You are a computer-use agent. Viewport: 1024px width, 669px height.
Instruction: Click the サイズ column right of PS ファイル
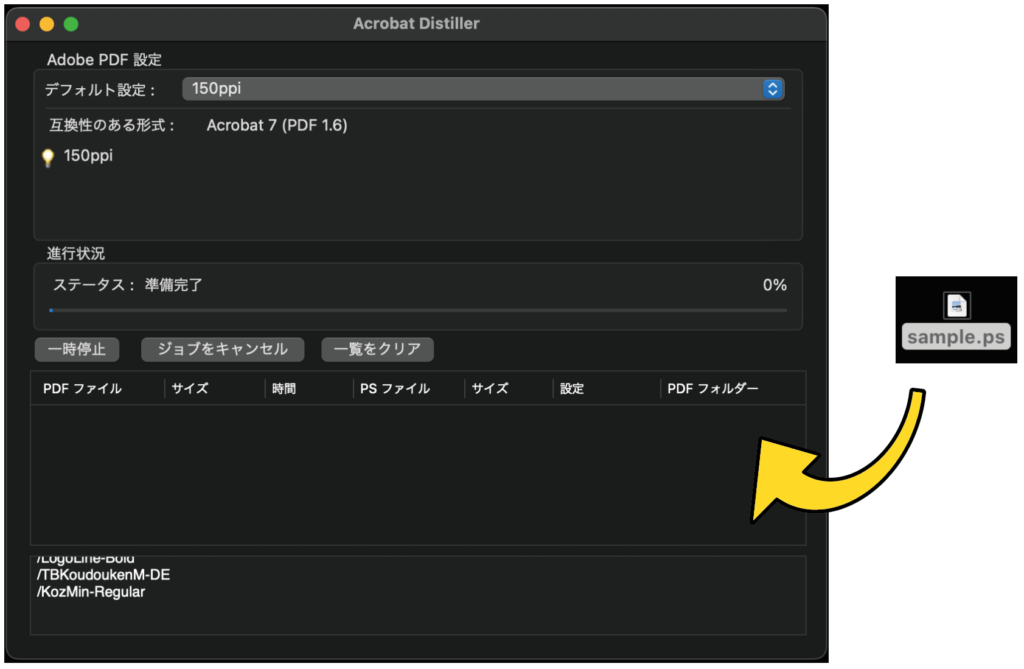490,389
